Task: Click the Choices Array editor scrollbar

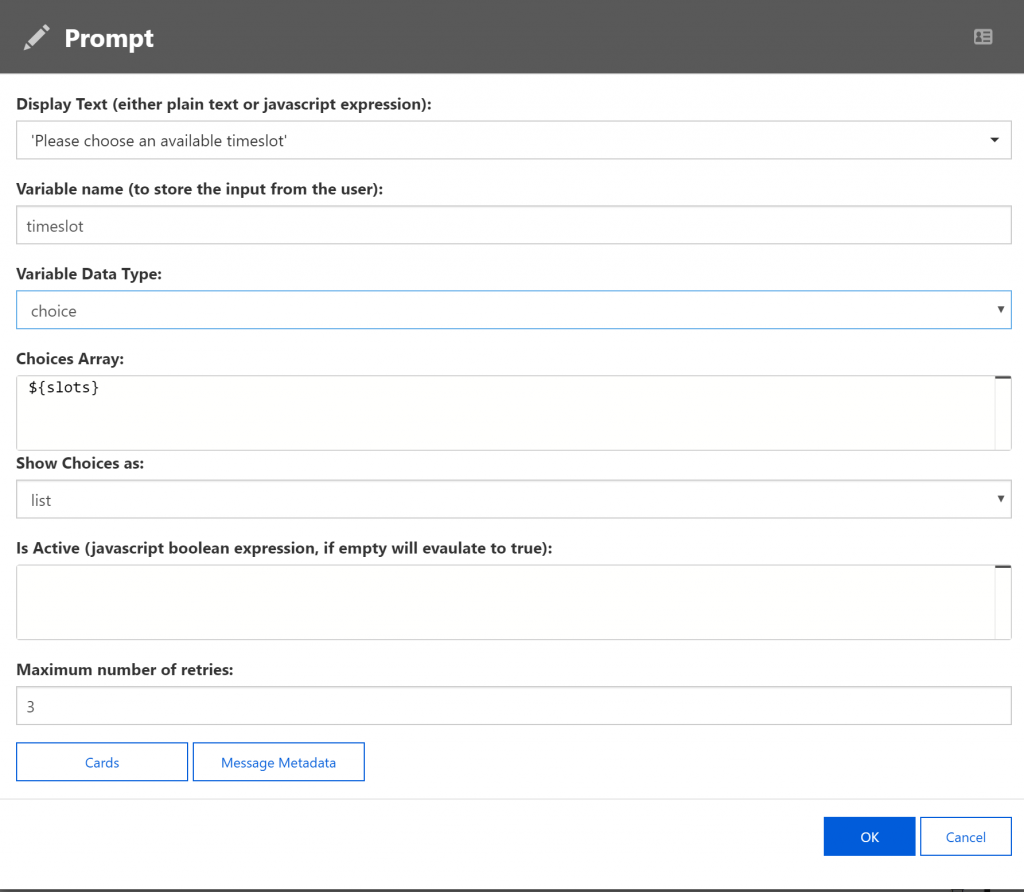Action: click(x=1002, y=413)
